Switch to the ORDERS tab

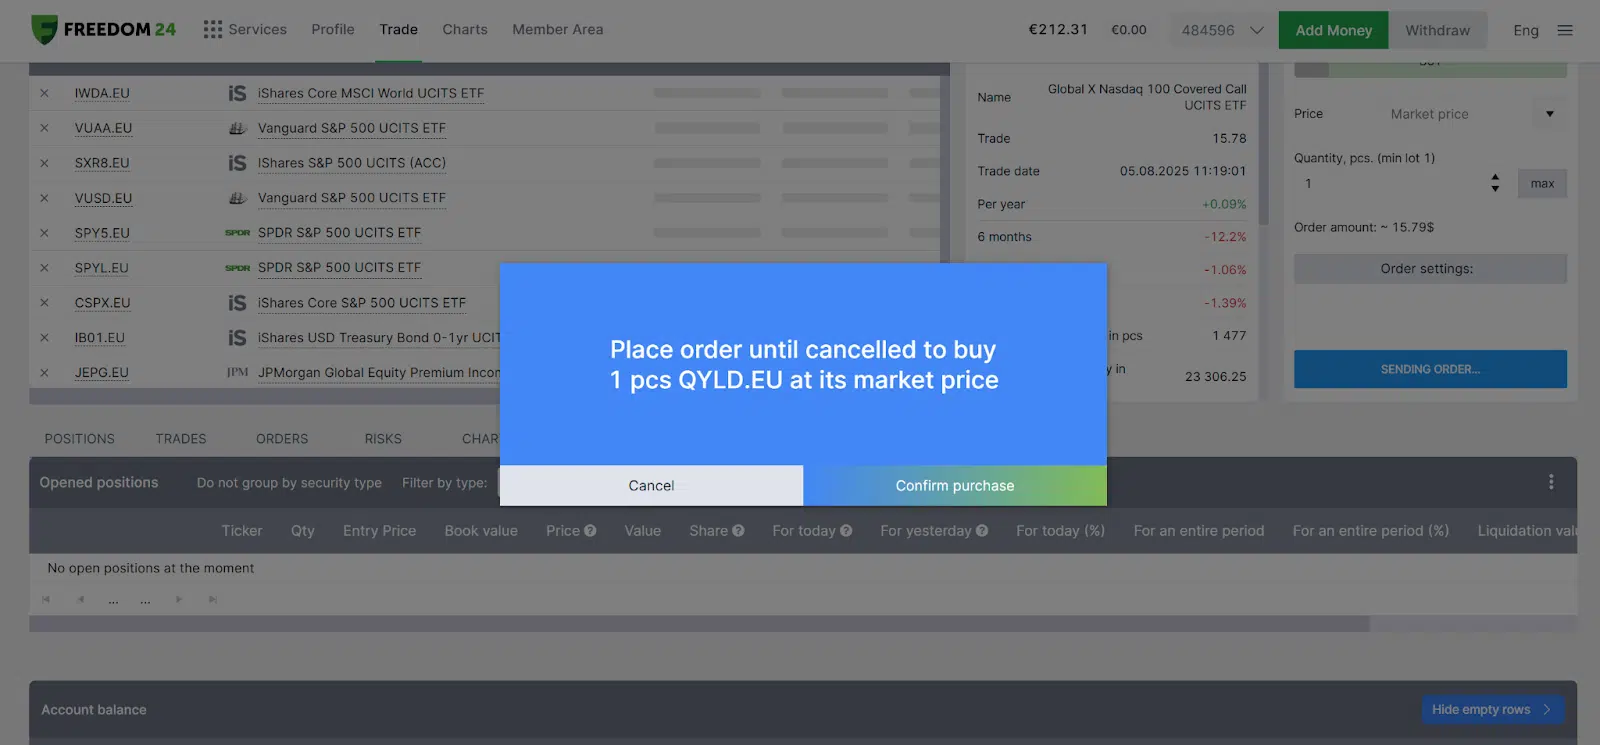[282, 439]
